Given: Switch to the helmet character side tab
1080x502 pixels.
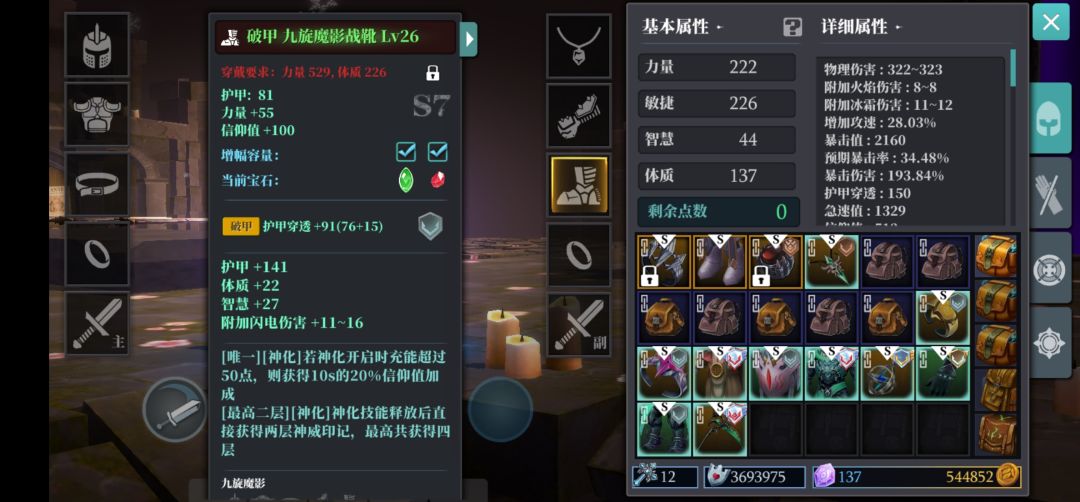Looking at the screenshot, I should 1050,118.
